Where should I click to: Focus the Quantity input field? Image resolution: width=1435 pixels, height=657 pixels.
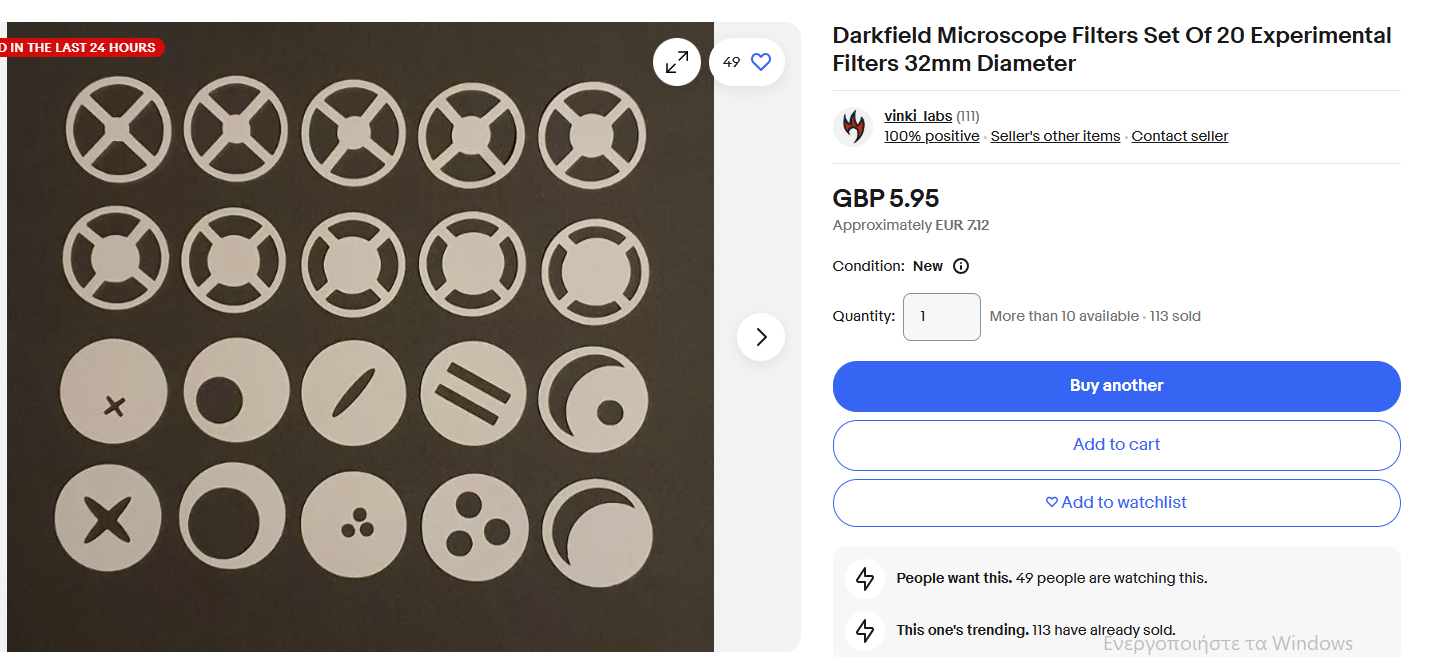coord(941,316)
